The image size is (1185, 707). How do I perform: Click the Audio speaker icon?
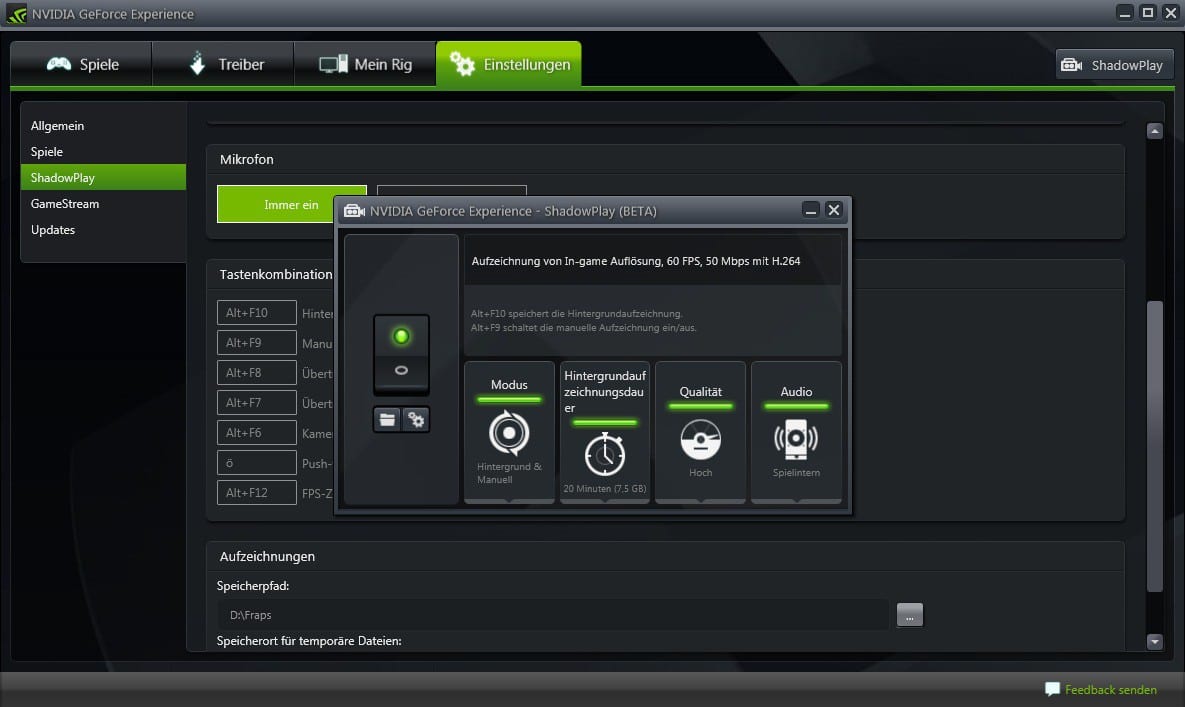796,439
